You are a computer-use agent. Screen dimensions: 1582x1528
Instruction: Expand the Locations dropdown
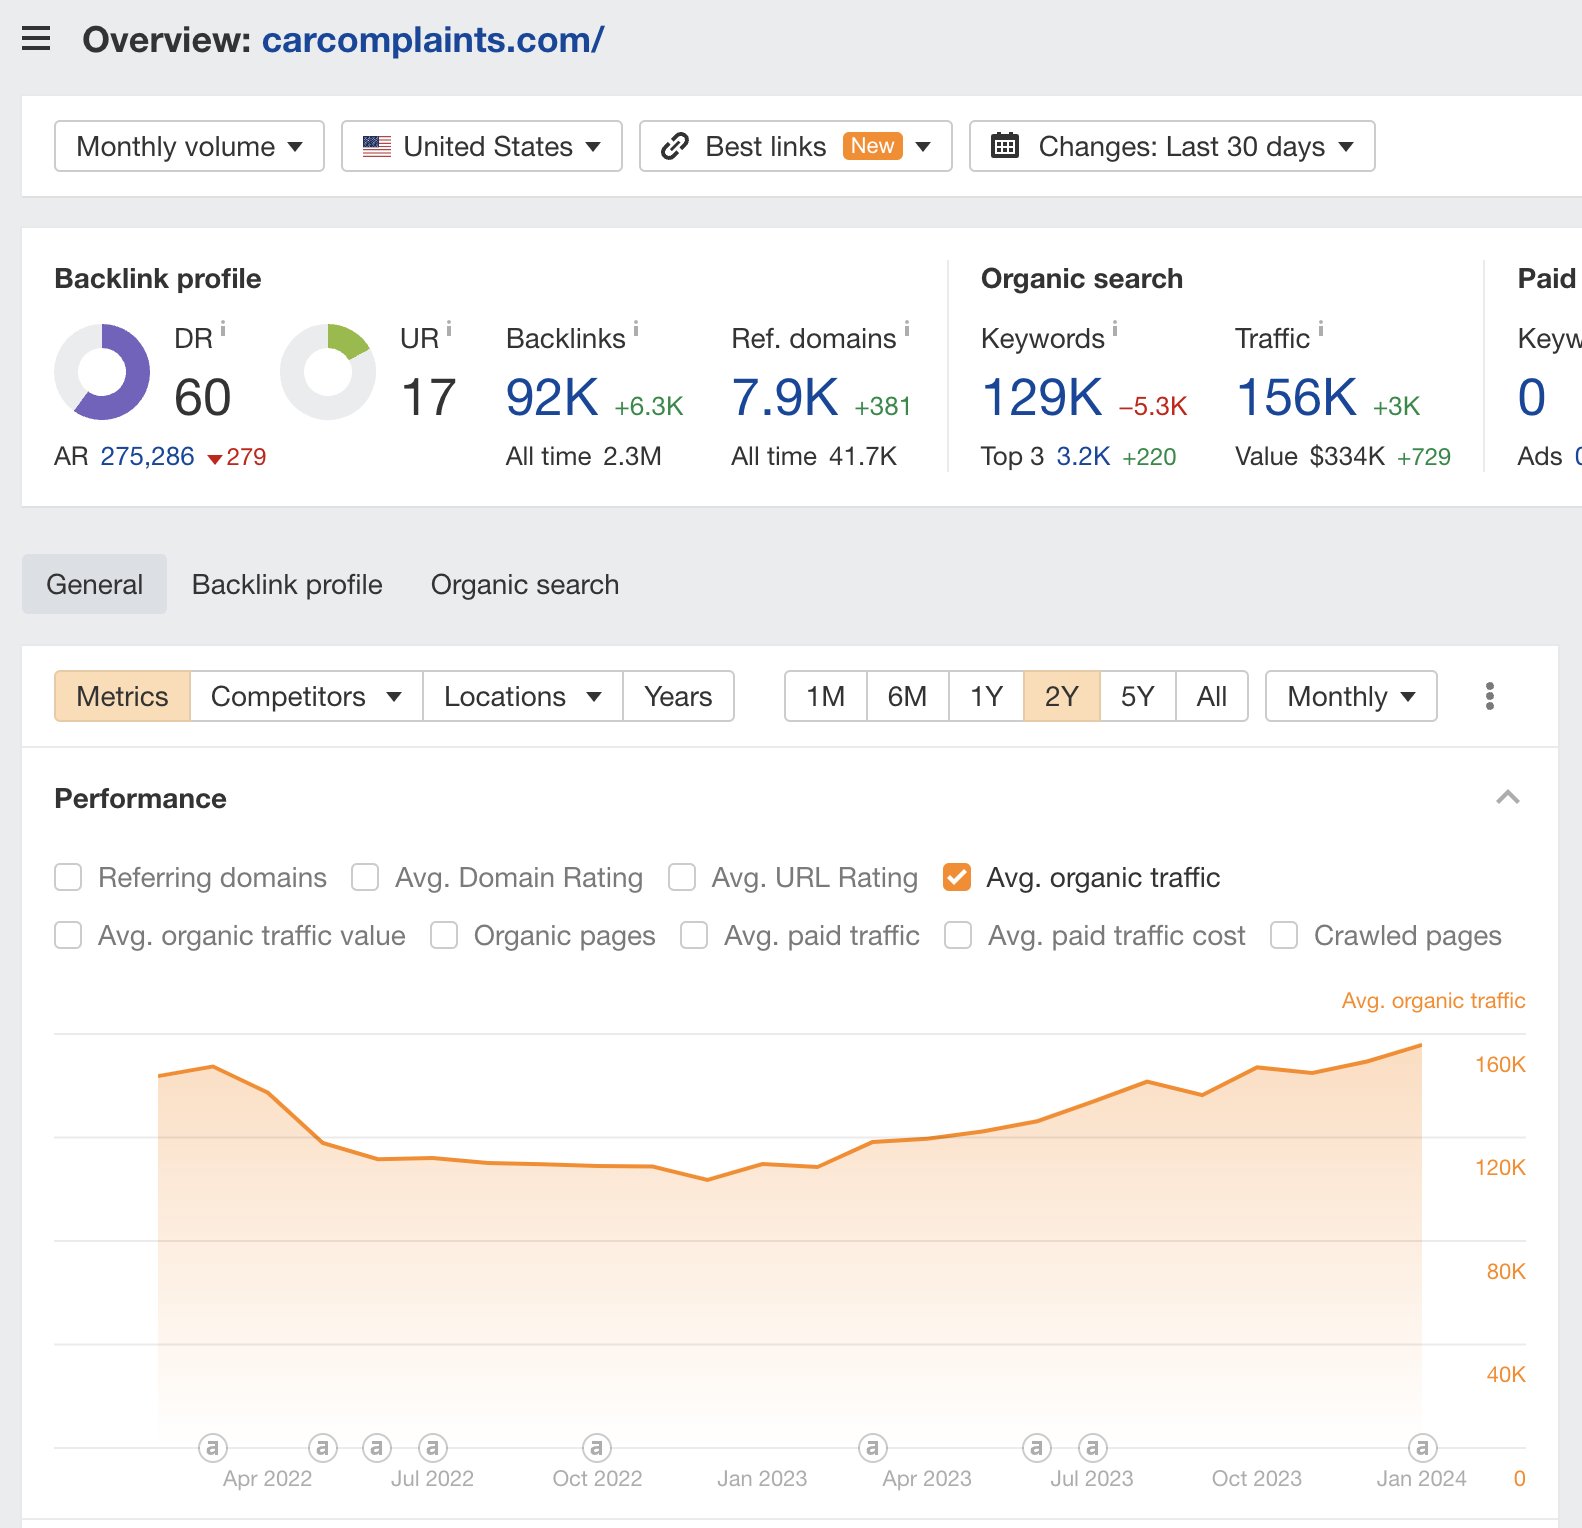(523, 696)
